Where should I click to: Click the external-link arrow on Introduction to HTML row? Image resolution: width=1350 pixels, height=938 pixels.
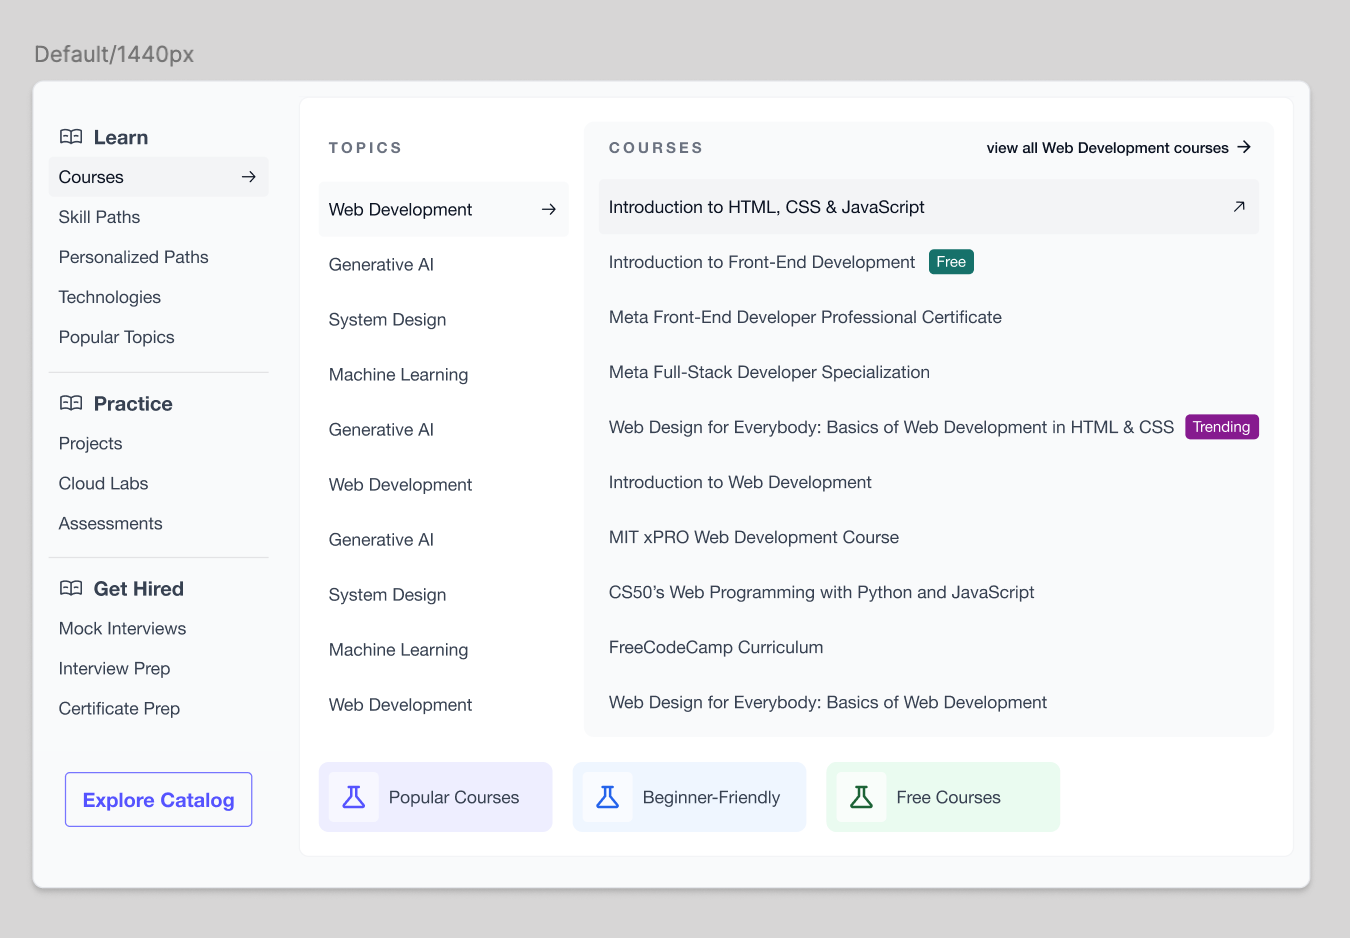click(x=1239, y=207)
